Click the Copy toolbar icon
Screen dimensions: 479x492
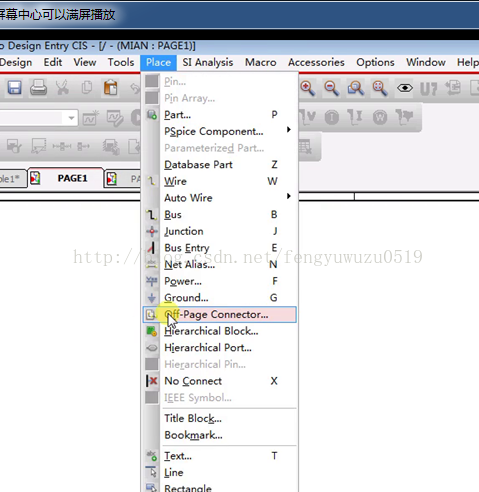tap(87, 88)
